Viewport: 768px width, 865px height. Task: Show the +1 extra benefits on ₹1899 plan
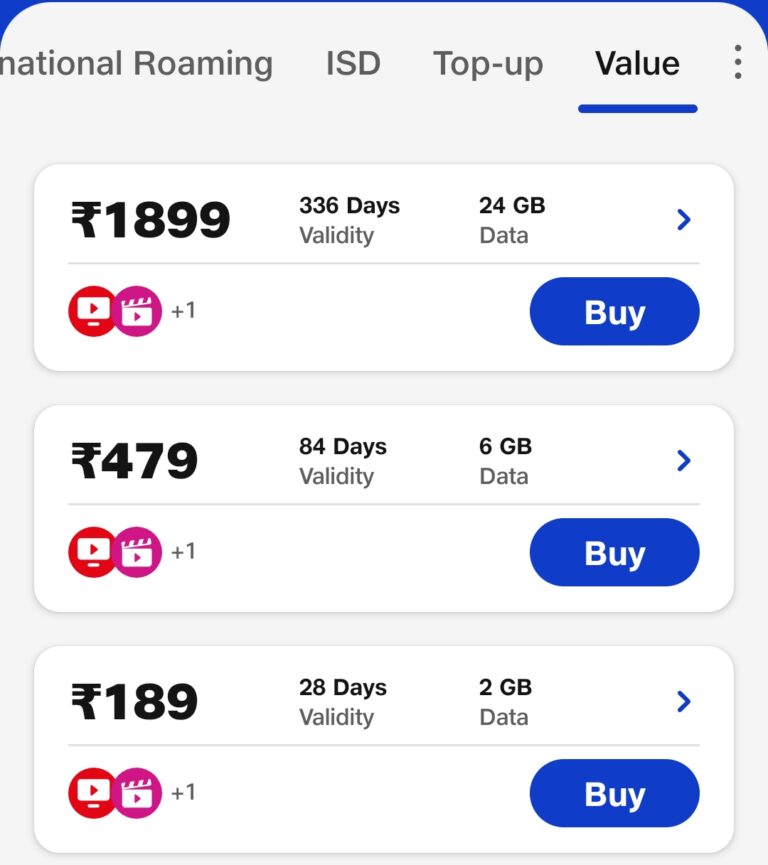click(184, 311)
